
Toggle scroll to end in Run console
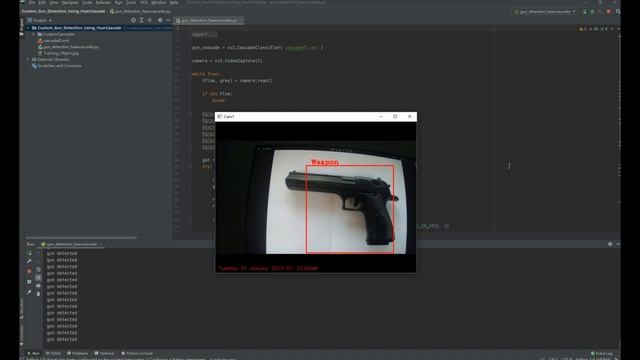[x=38, y=278]
